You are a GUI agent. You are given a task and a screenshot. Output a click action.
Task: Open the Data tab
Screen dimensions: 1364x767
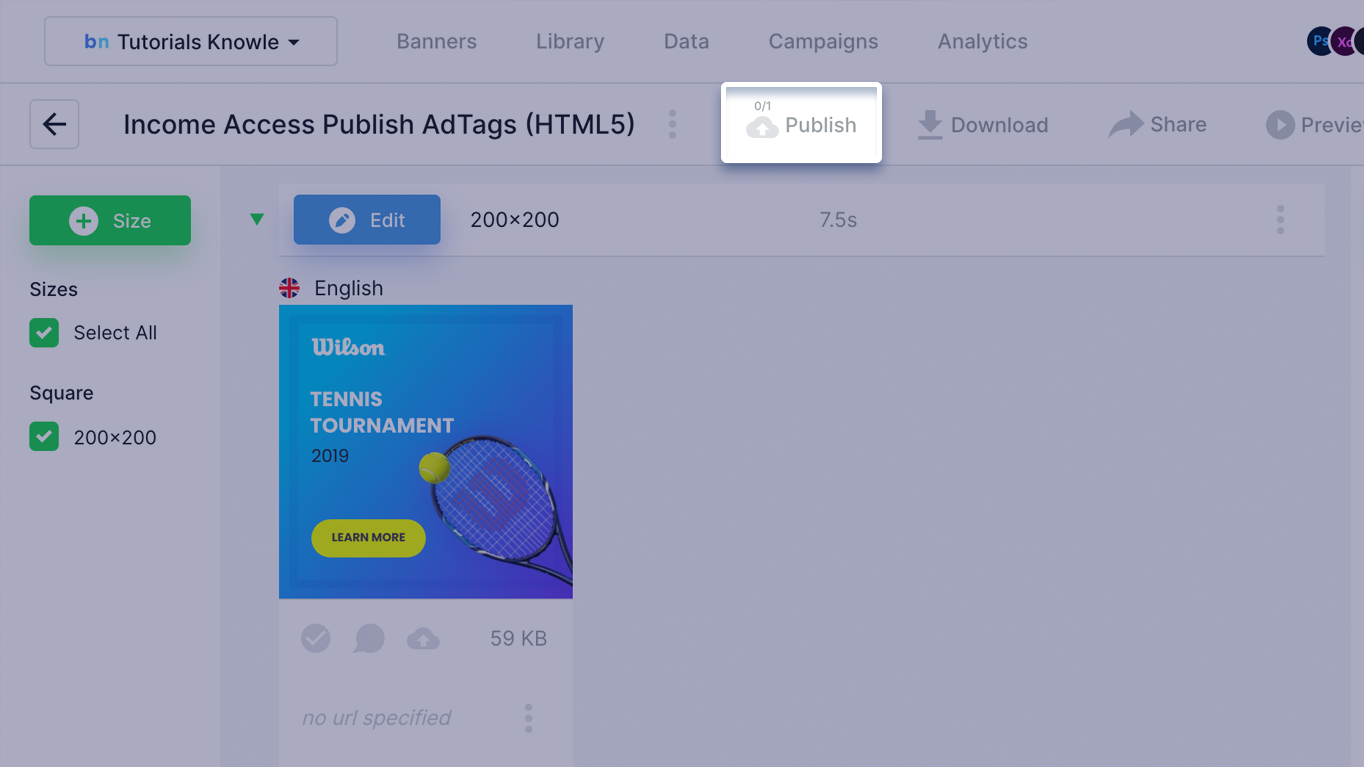pos(686,41)
